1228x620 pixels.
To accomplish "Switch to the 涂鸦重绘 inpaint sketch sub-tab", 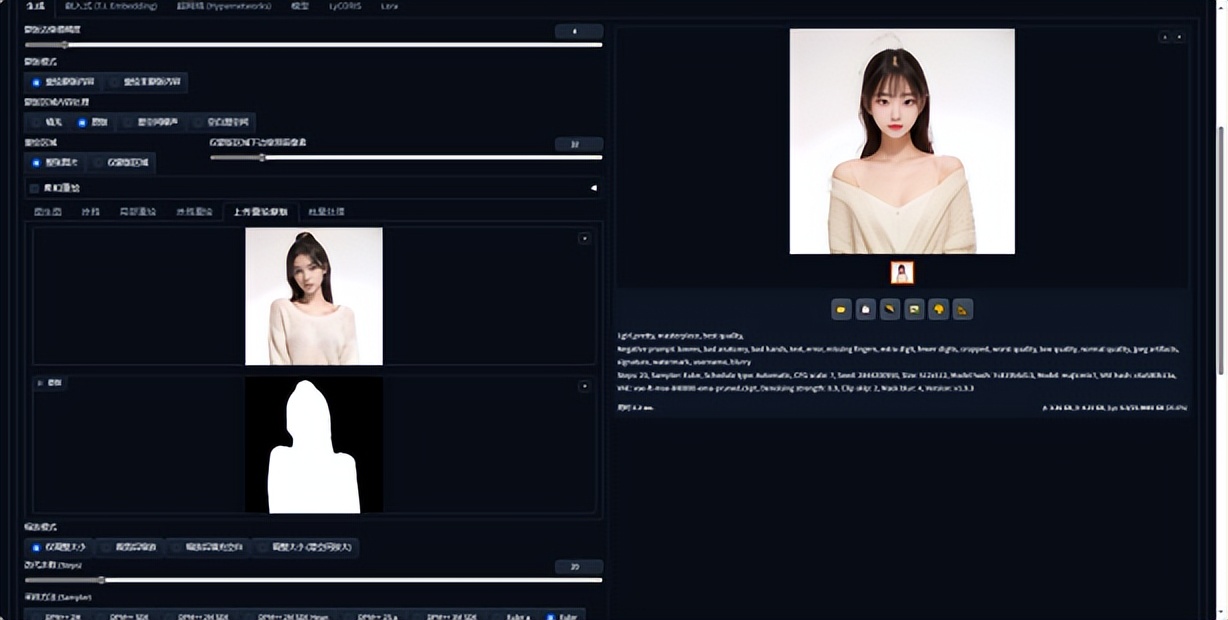I will [x=194, y=212].
